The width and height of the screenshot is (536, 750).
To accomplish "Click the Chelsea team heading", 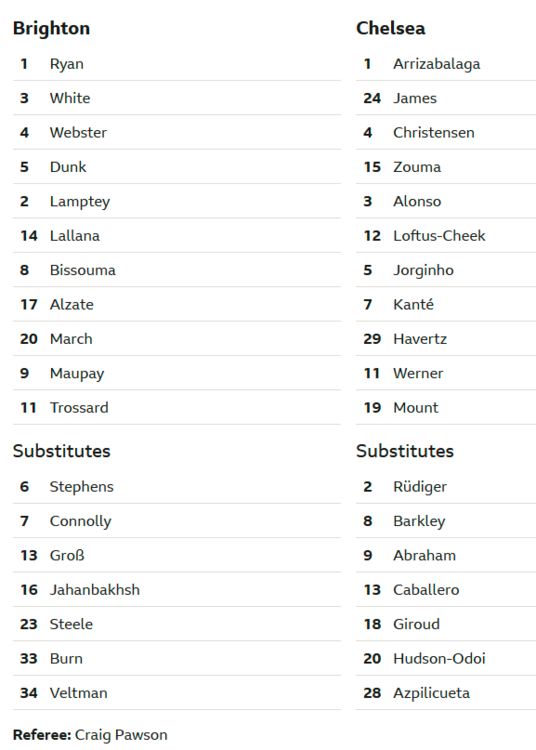I will (x=390, y=28).
